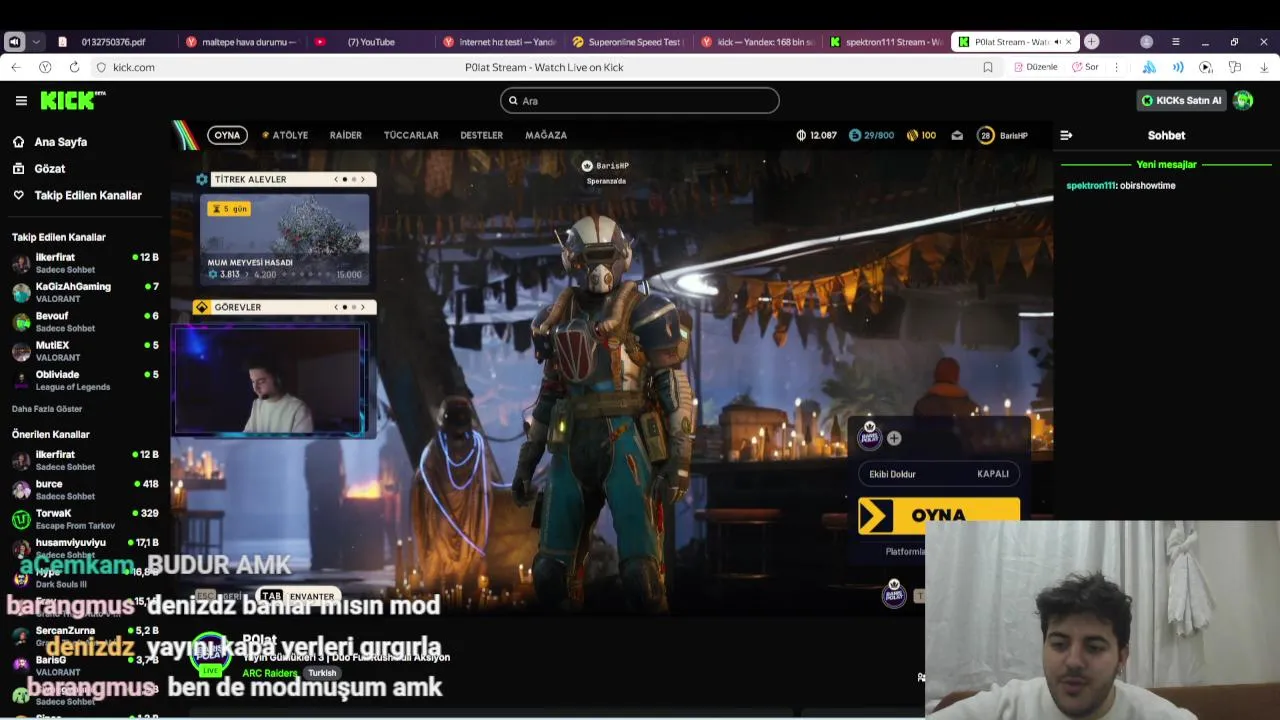Go to previous TİTREK ALEVLER card
The height and width of the screenshot is (720, 1280).
[336, 179]
